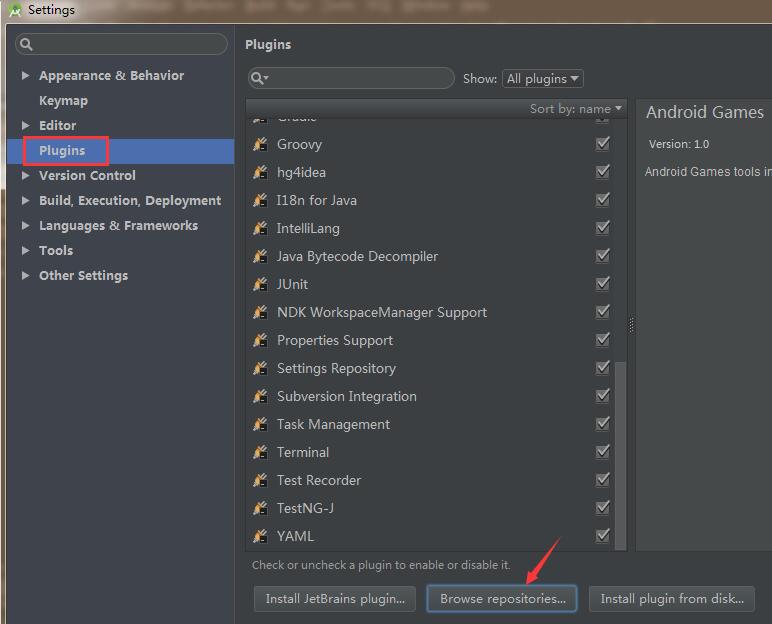Click the IntelliLang plugin icon
The width and height of the screenshot is (772, 624).
(260, 228)
